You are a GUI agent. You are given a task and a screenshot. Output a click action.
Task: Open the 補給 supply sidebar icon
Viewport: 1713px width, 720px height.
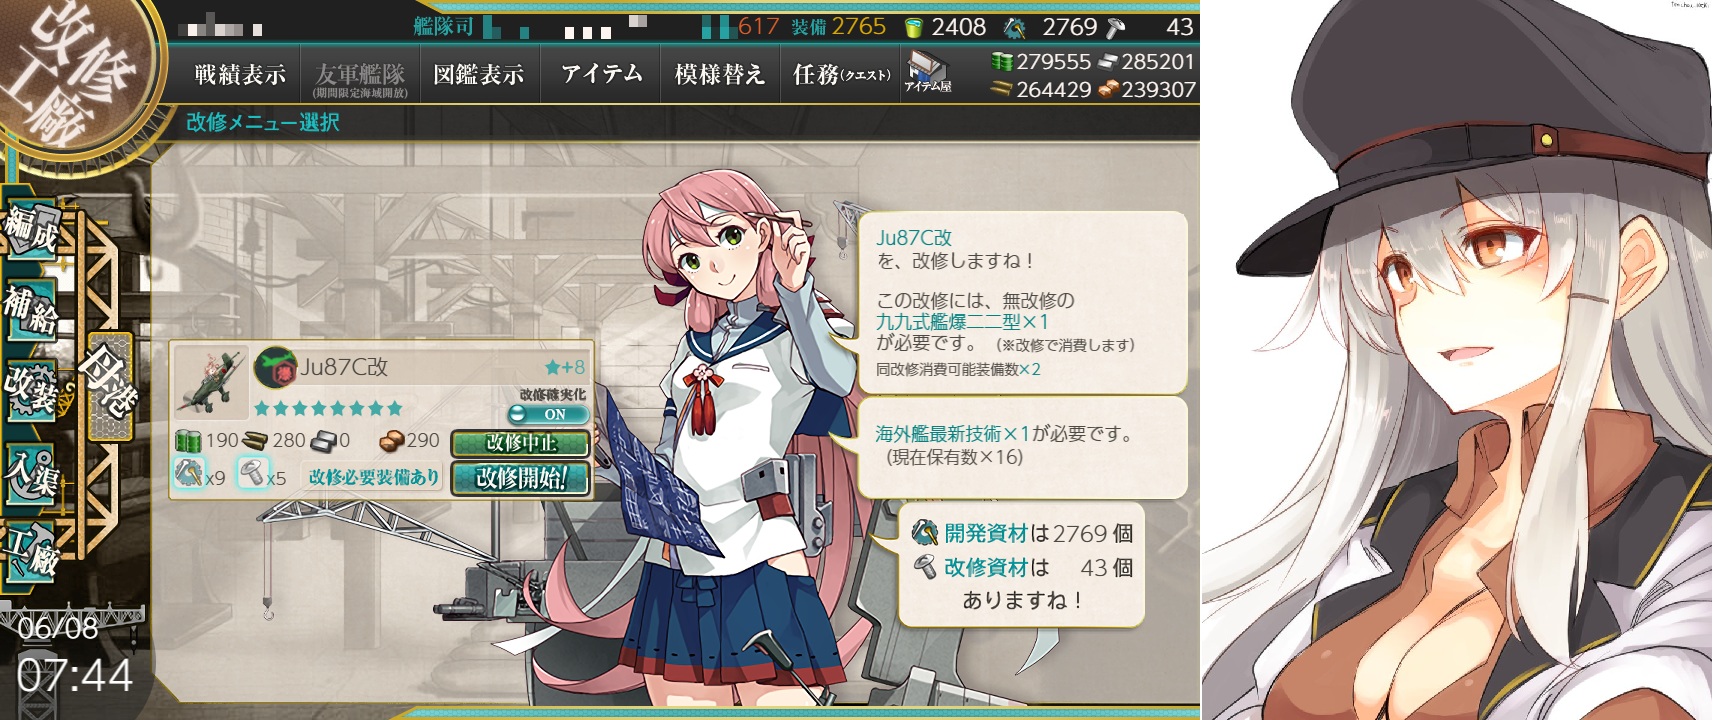(x=32, y=310)
